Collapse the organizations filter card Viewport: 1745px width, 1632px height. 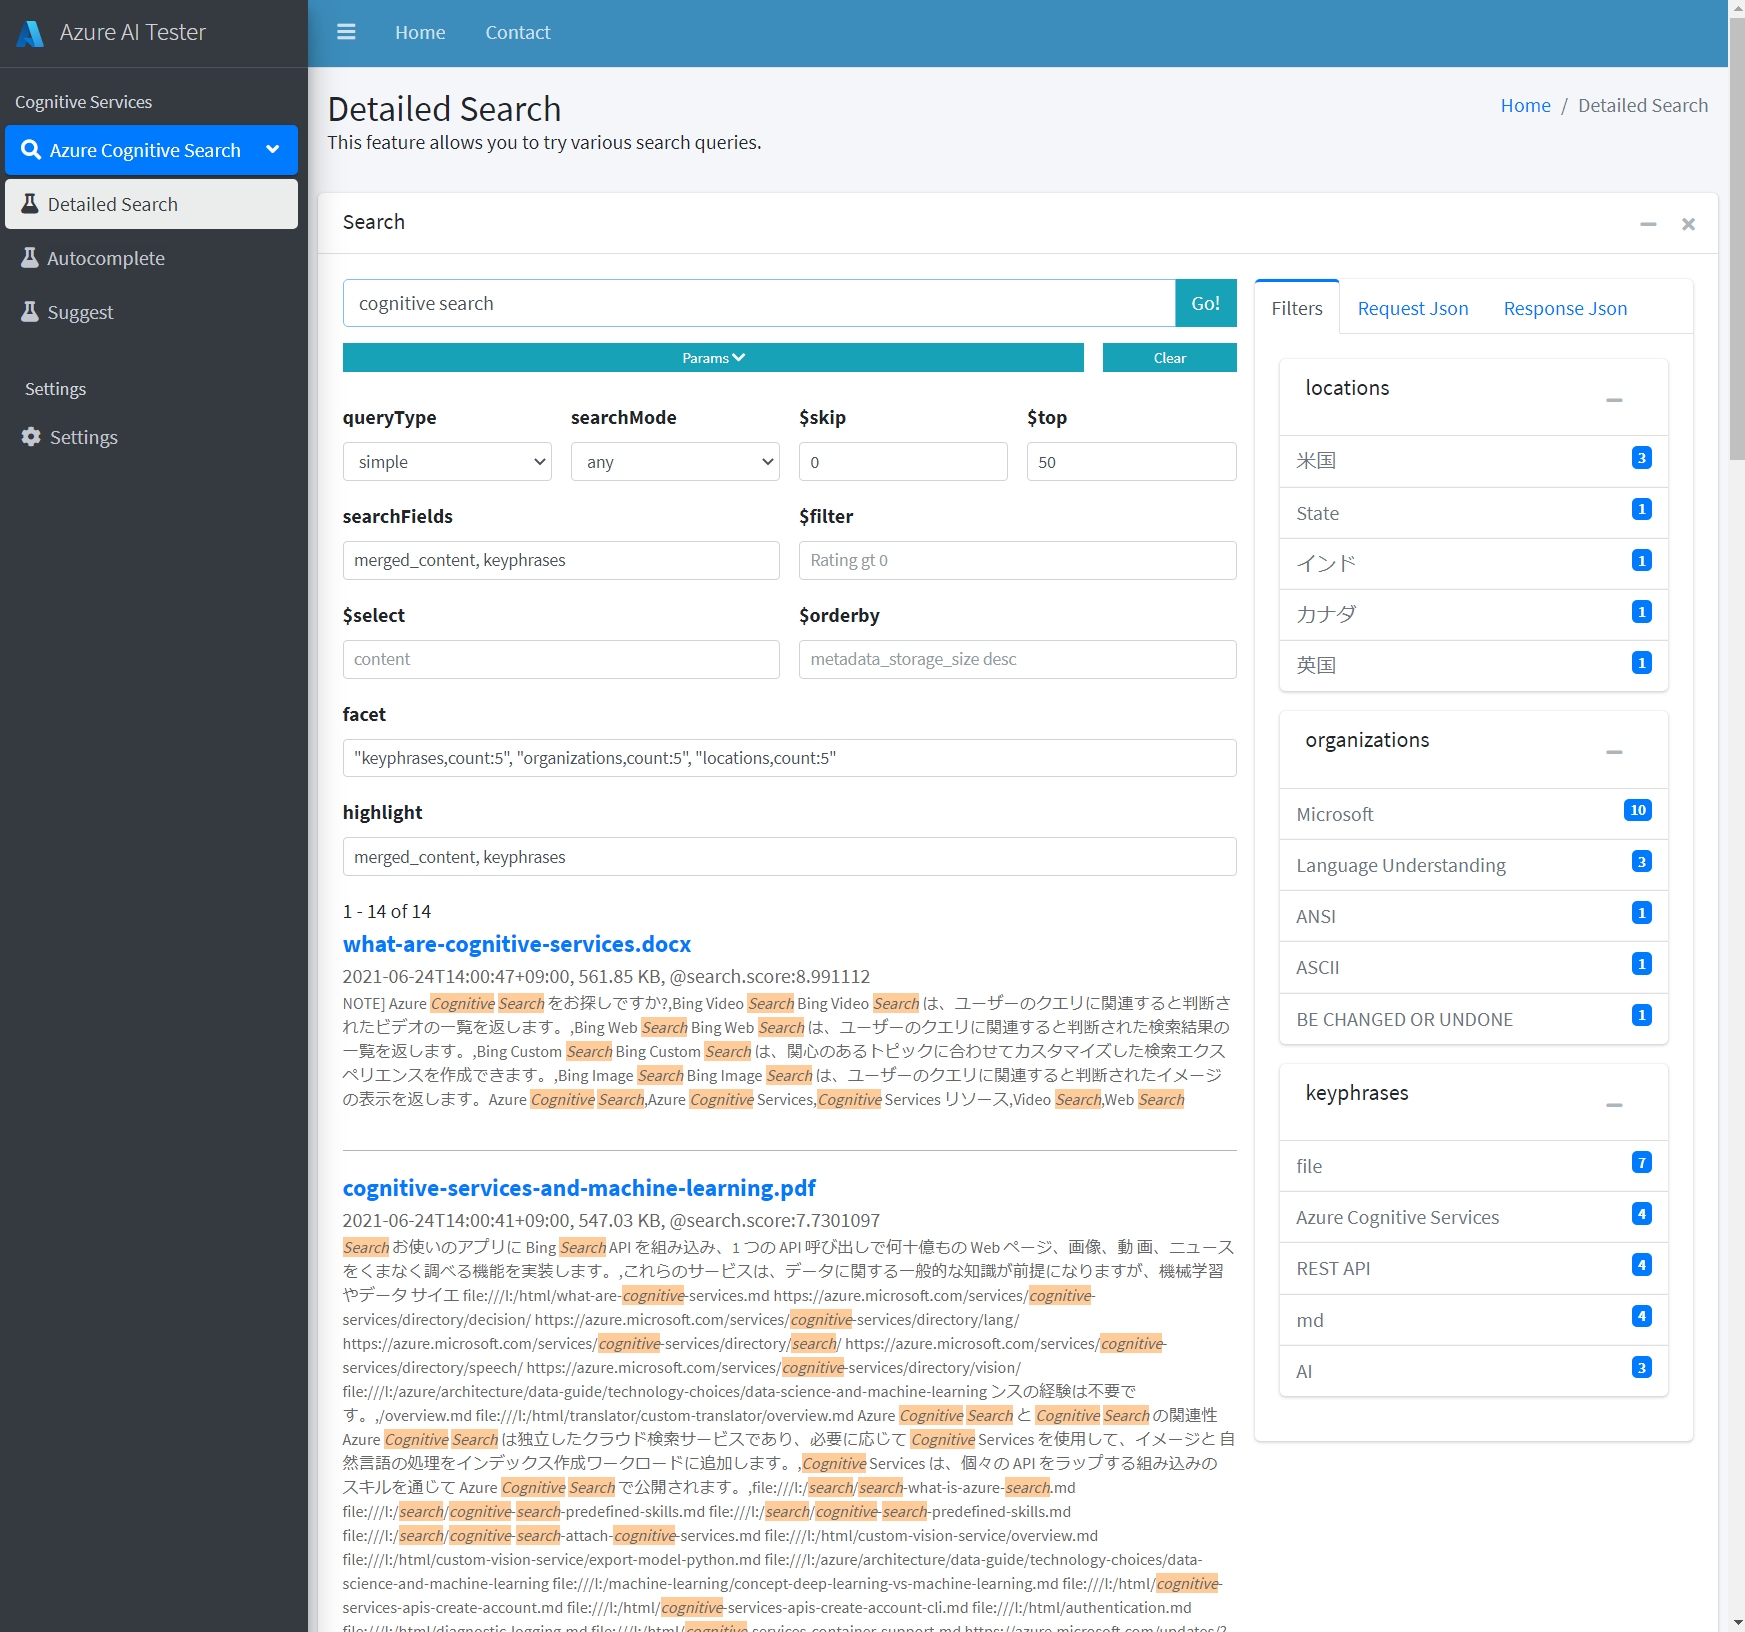click(1614, 752)
